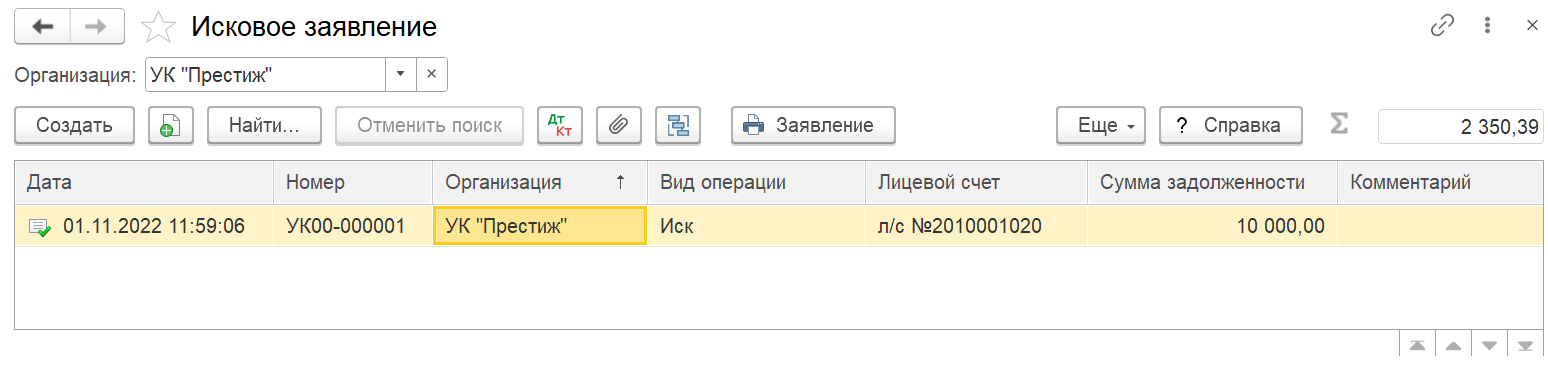Open the Справка help
1548x368 pixels.
[1230, 125]
